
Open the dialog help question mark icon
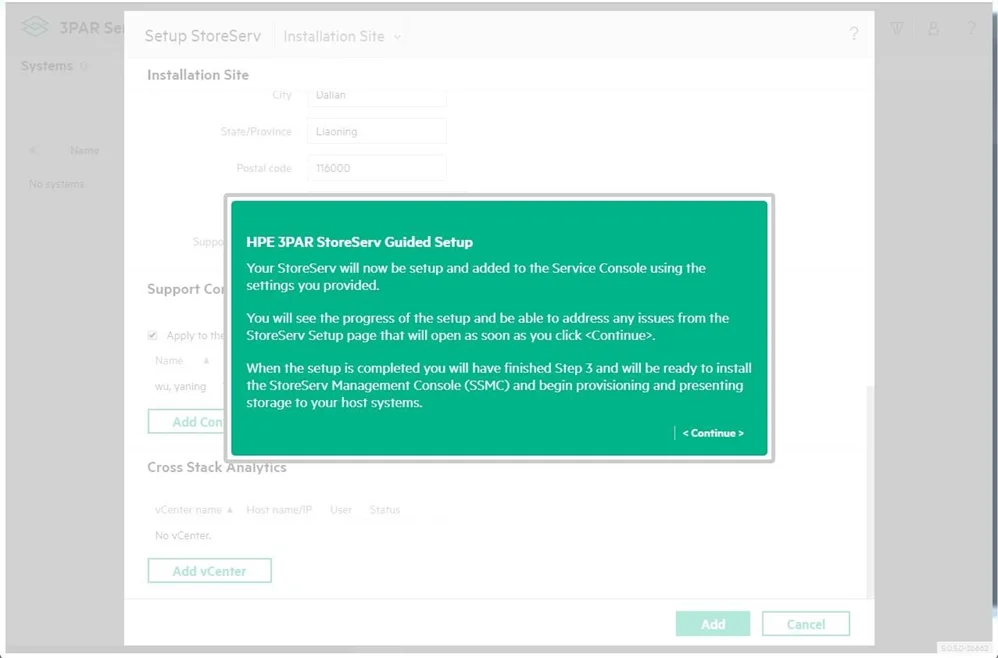tap(854, 34)
